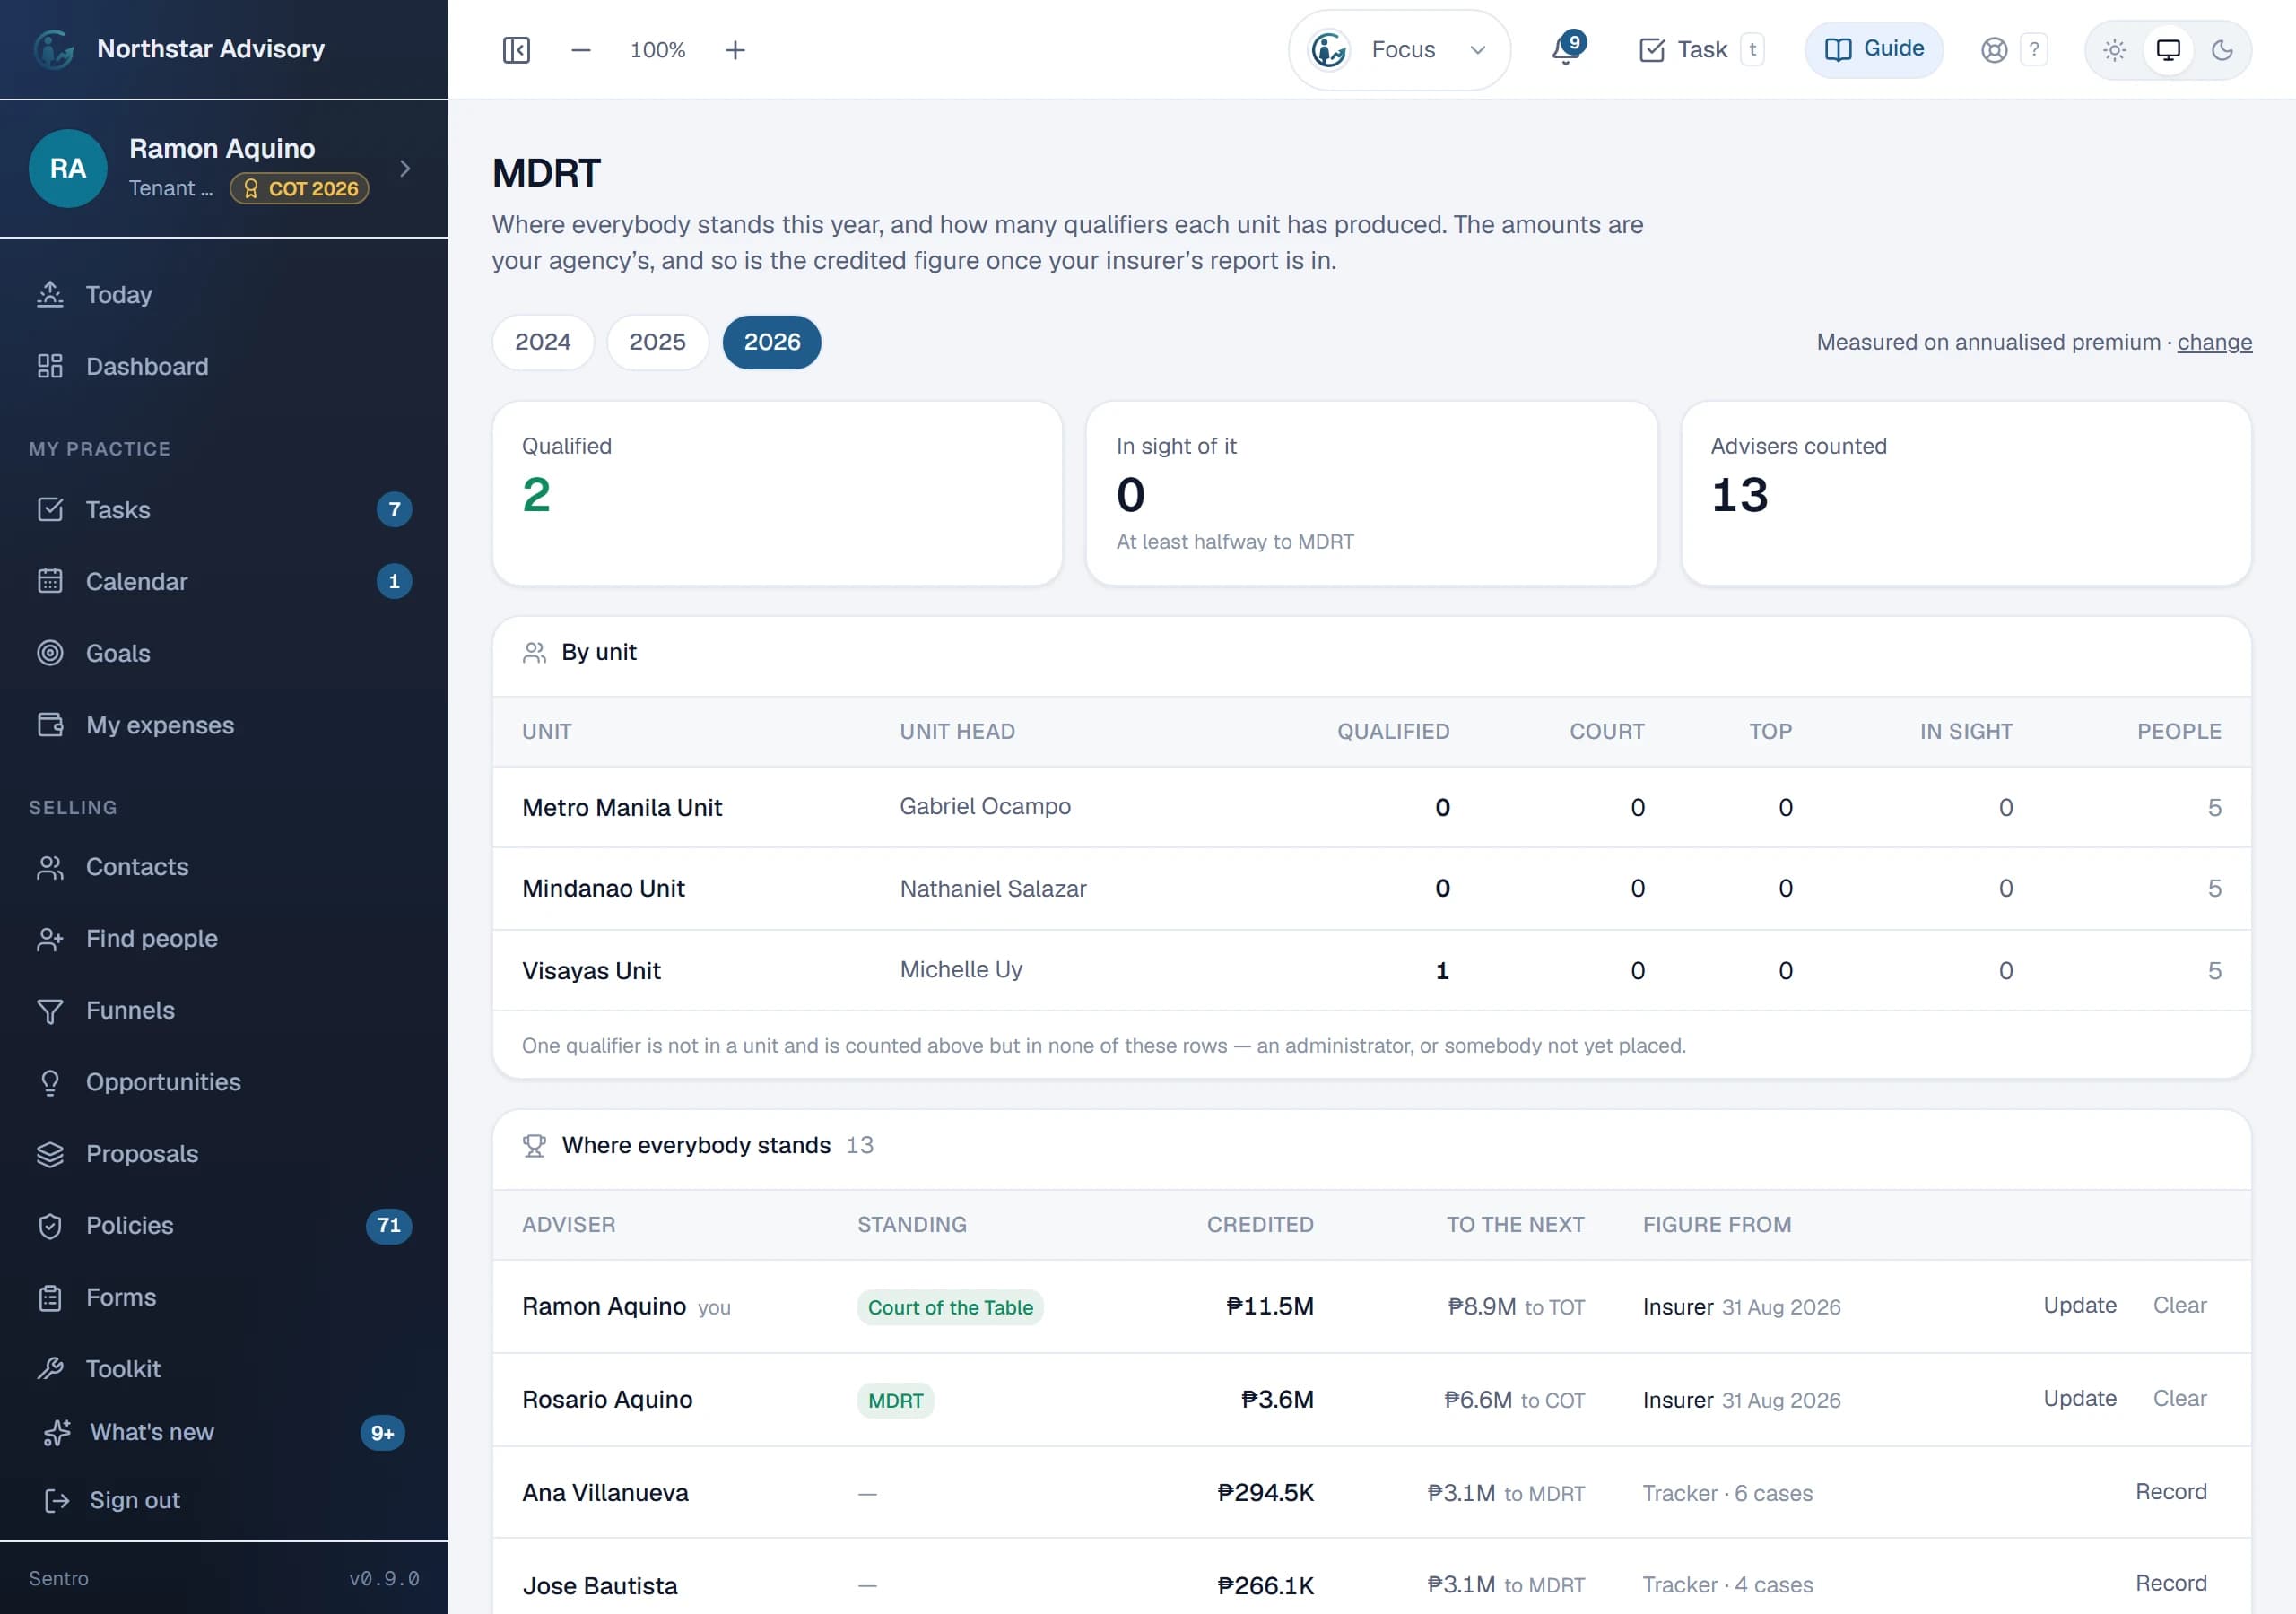Image resolution: width=2296 pixels, height=1614 pixels.
Task: Open Today in the sidebar
Action: click(x=224, y=295)
